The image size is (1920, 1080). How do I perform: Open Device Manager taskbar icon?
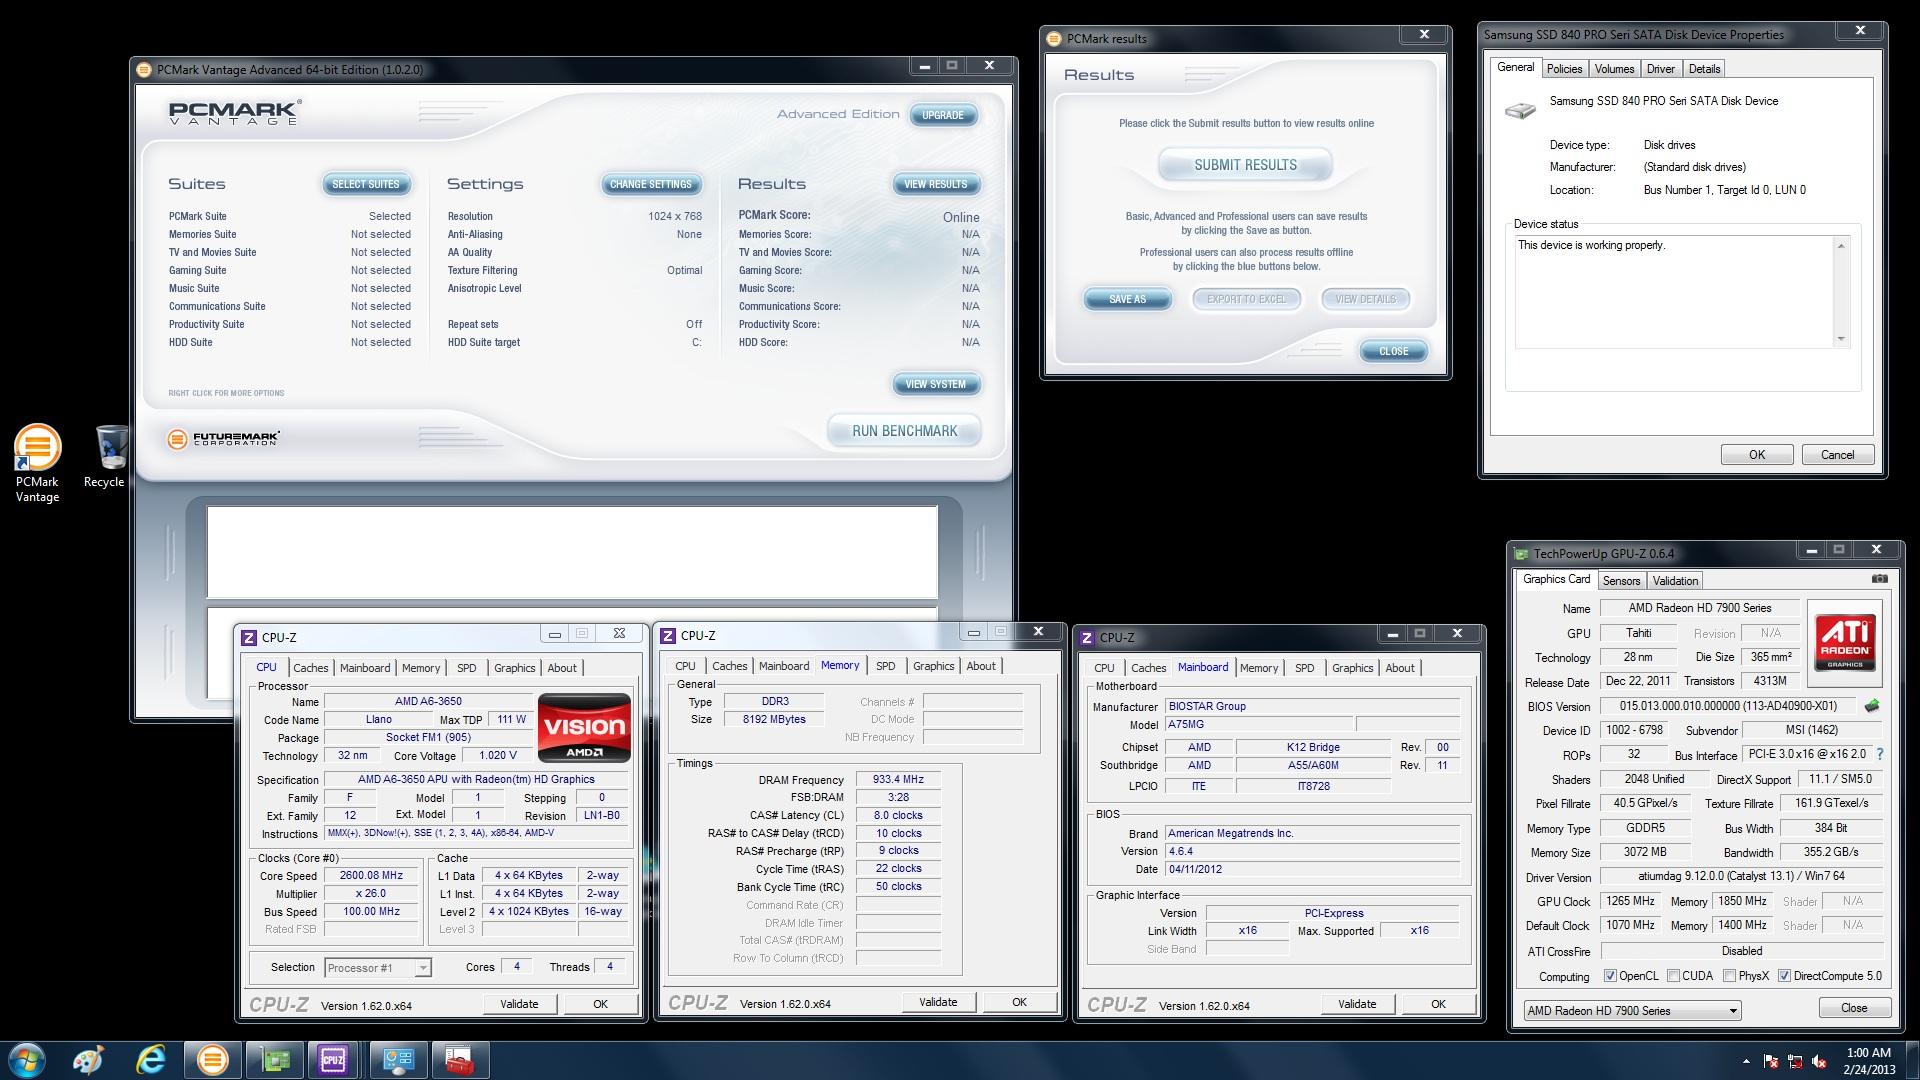(x=398, y=1059)
